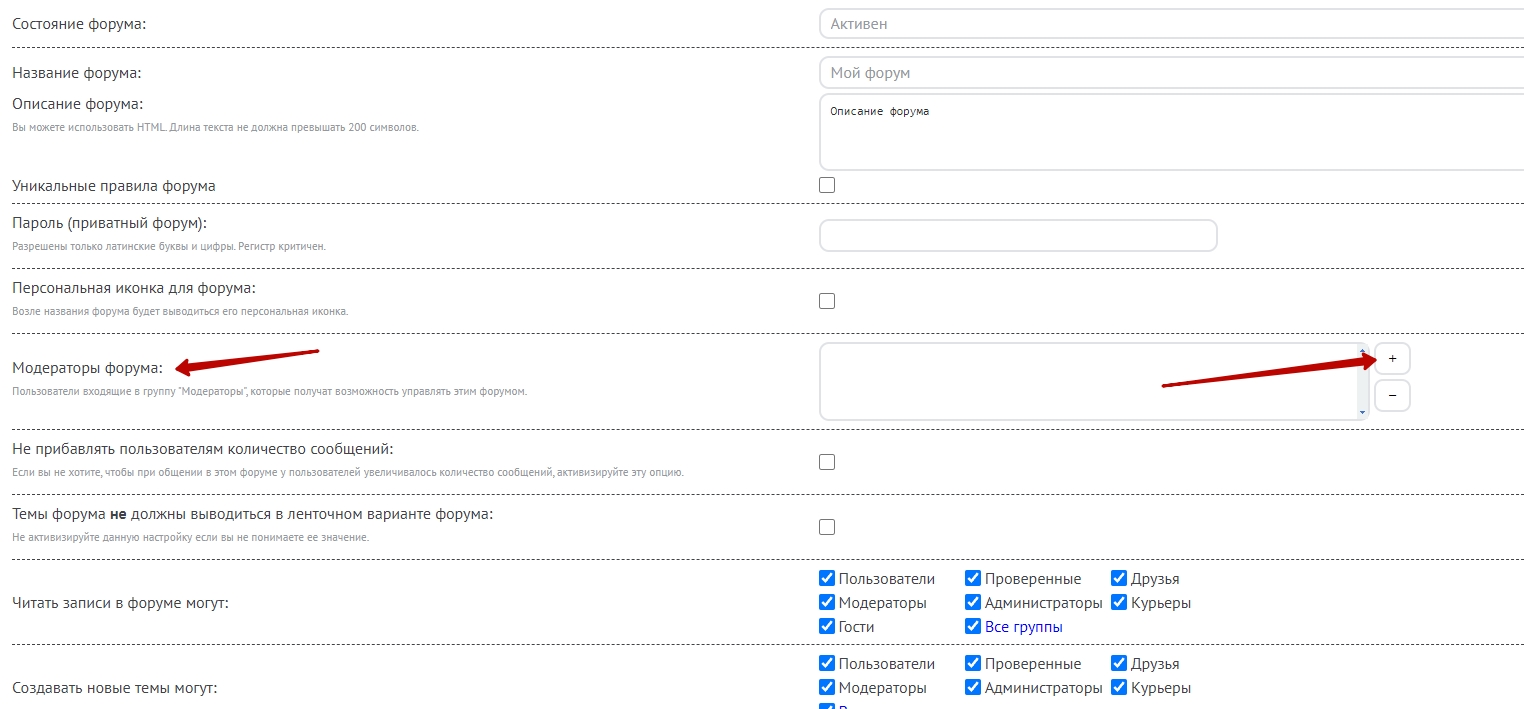This screenshot has width=1524, height=709.
Task: Uncheck "Проверенные" in reading permissions
Action: (973, 579)
